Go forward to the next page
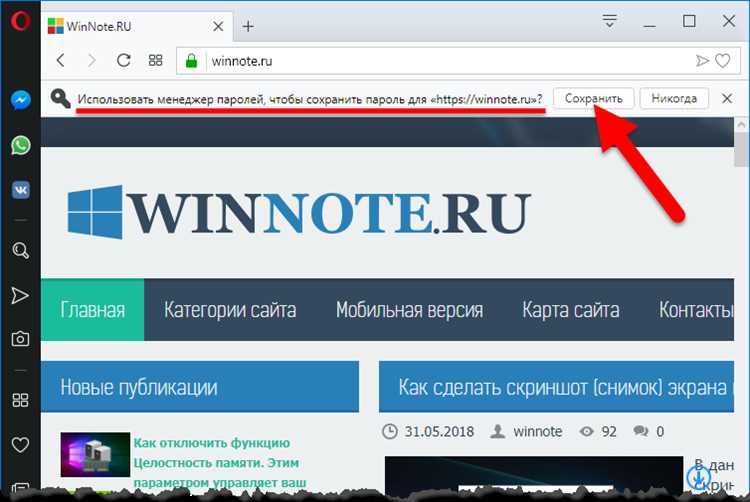The image size is (750, 502). (92, 61)
